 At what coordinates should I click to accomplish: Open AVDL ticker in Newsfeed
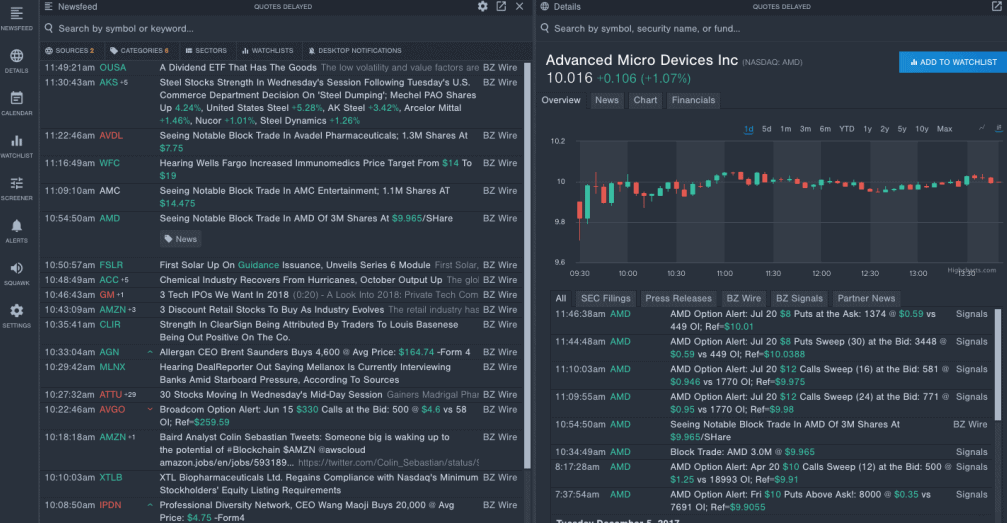pyautogui.click(x=110, y=136)
